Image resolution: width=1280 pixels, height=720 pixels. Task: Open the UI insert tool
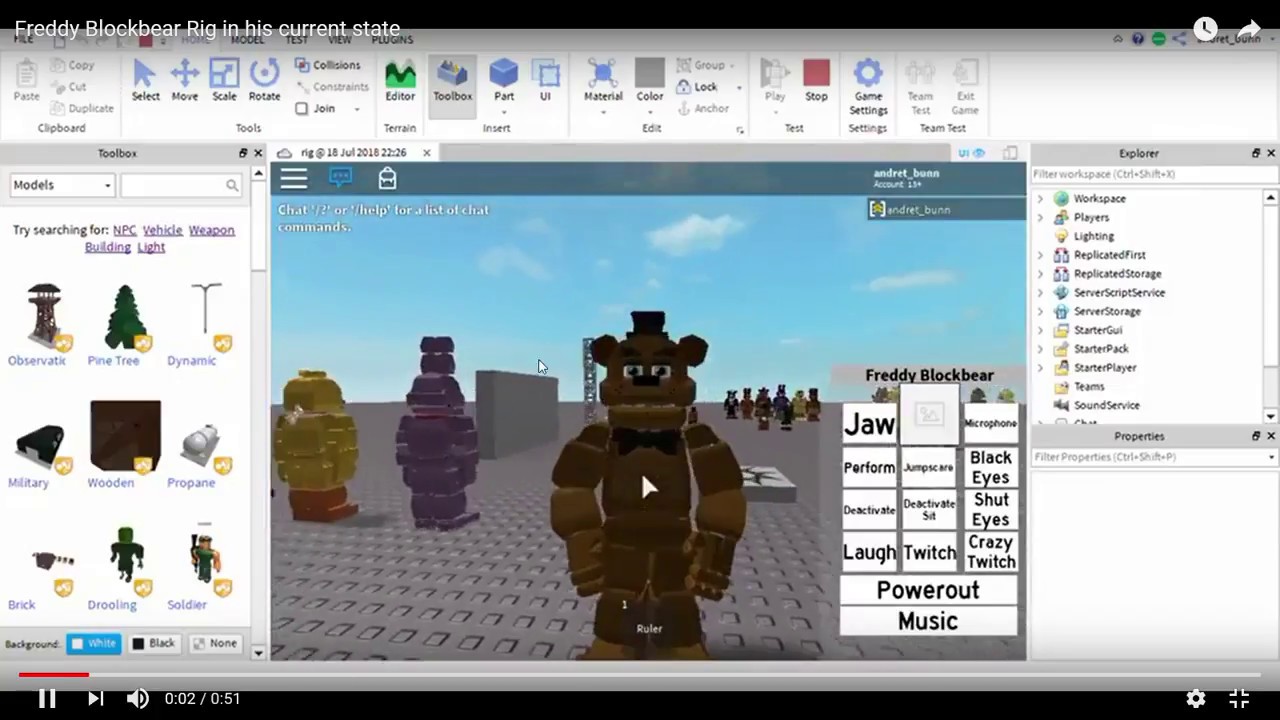(545, 80)
